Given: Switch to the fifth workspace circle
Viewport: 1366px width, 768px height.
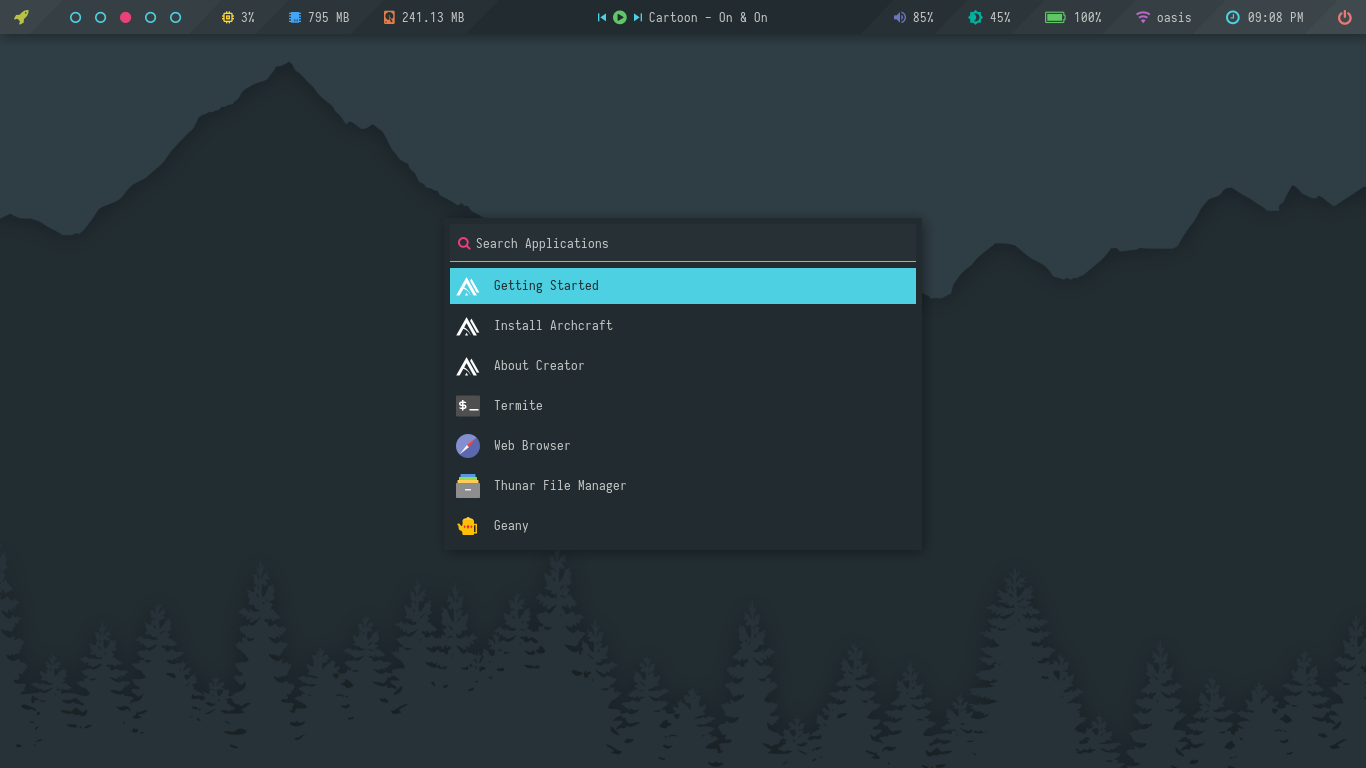Looking at the screenshot, I should 175,17.
